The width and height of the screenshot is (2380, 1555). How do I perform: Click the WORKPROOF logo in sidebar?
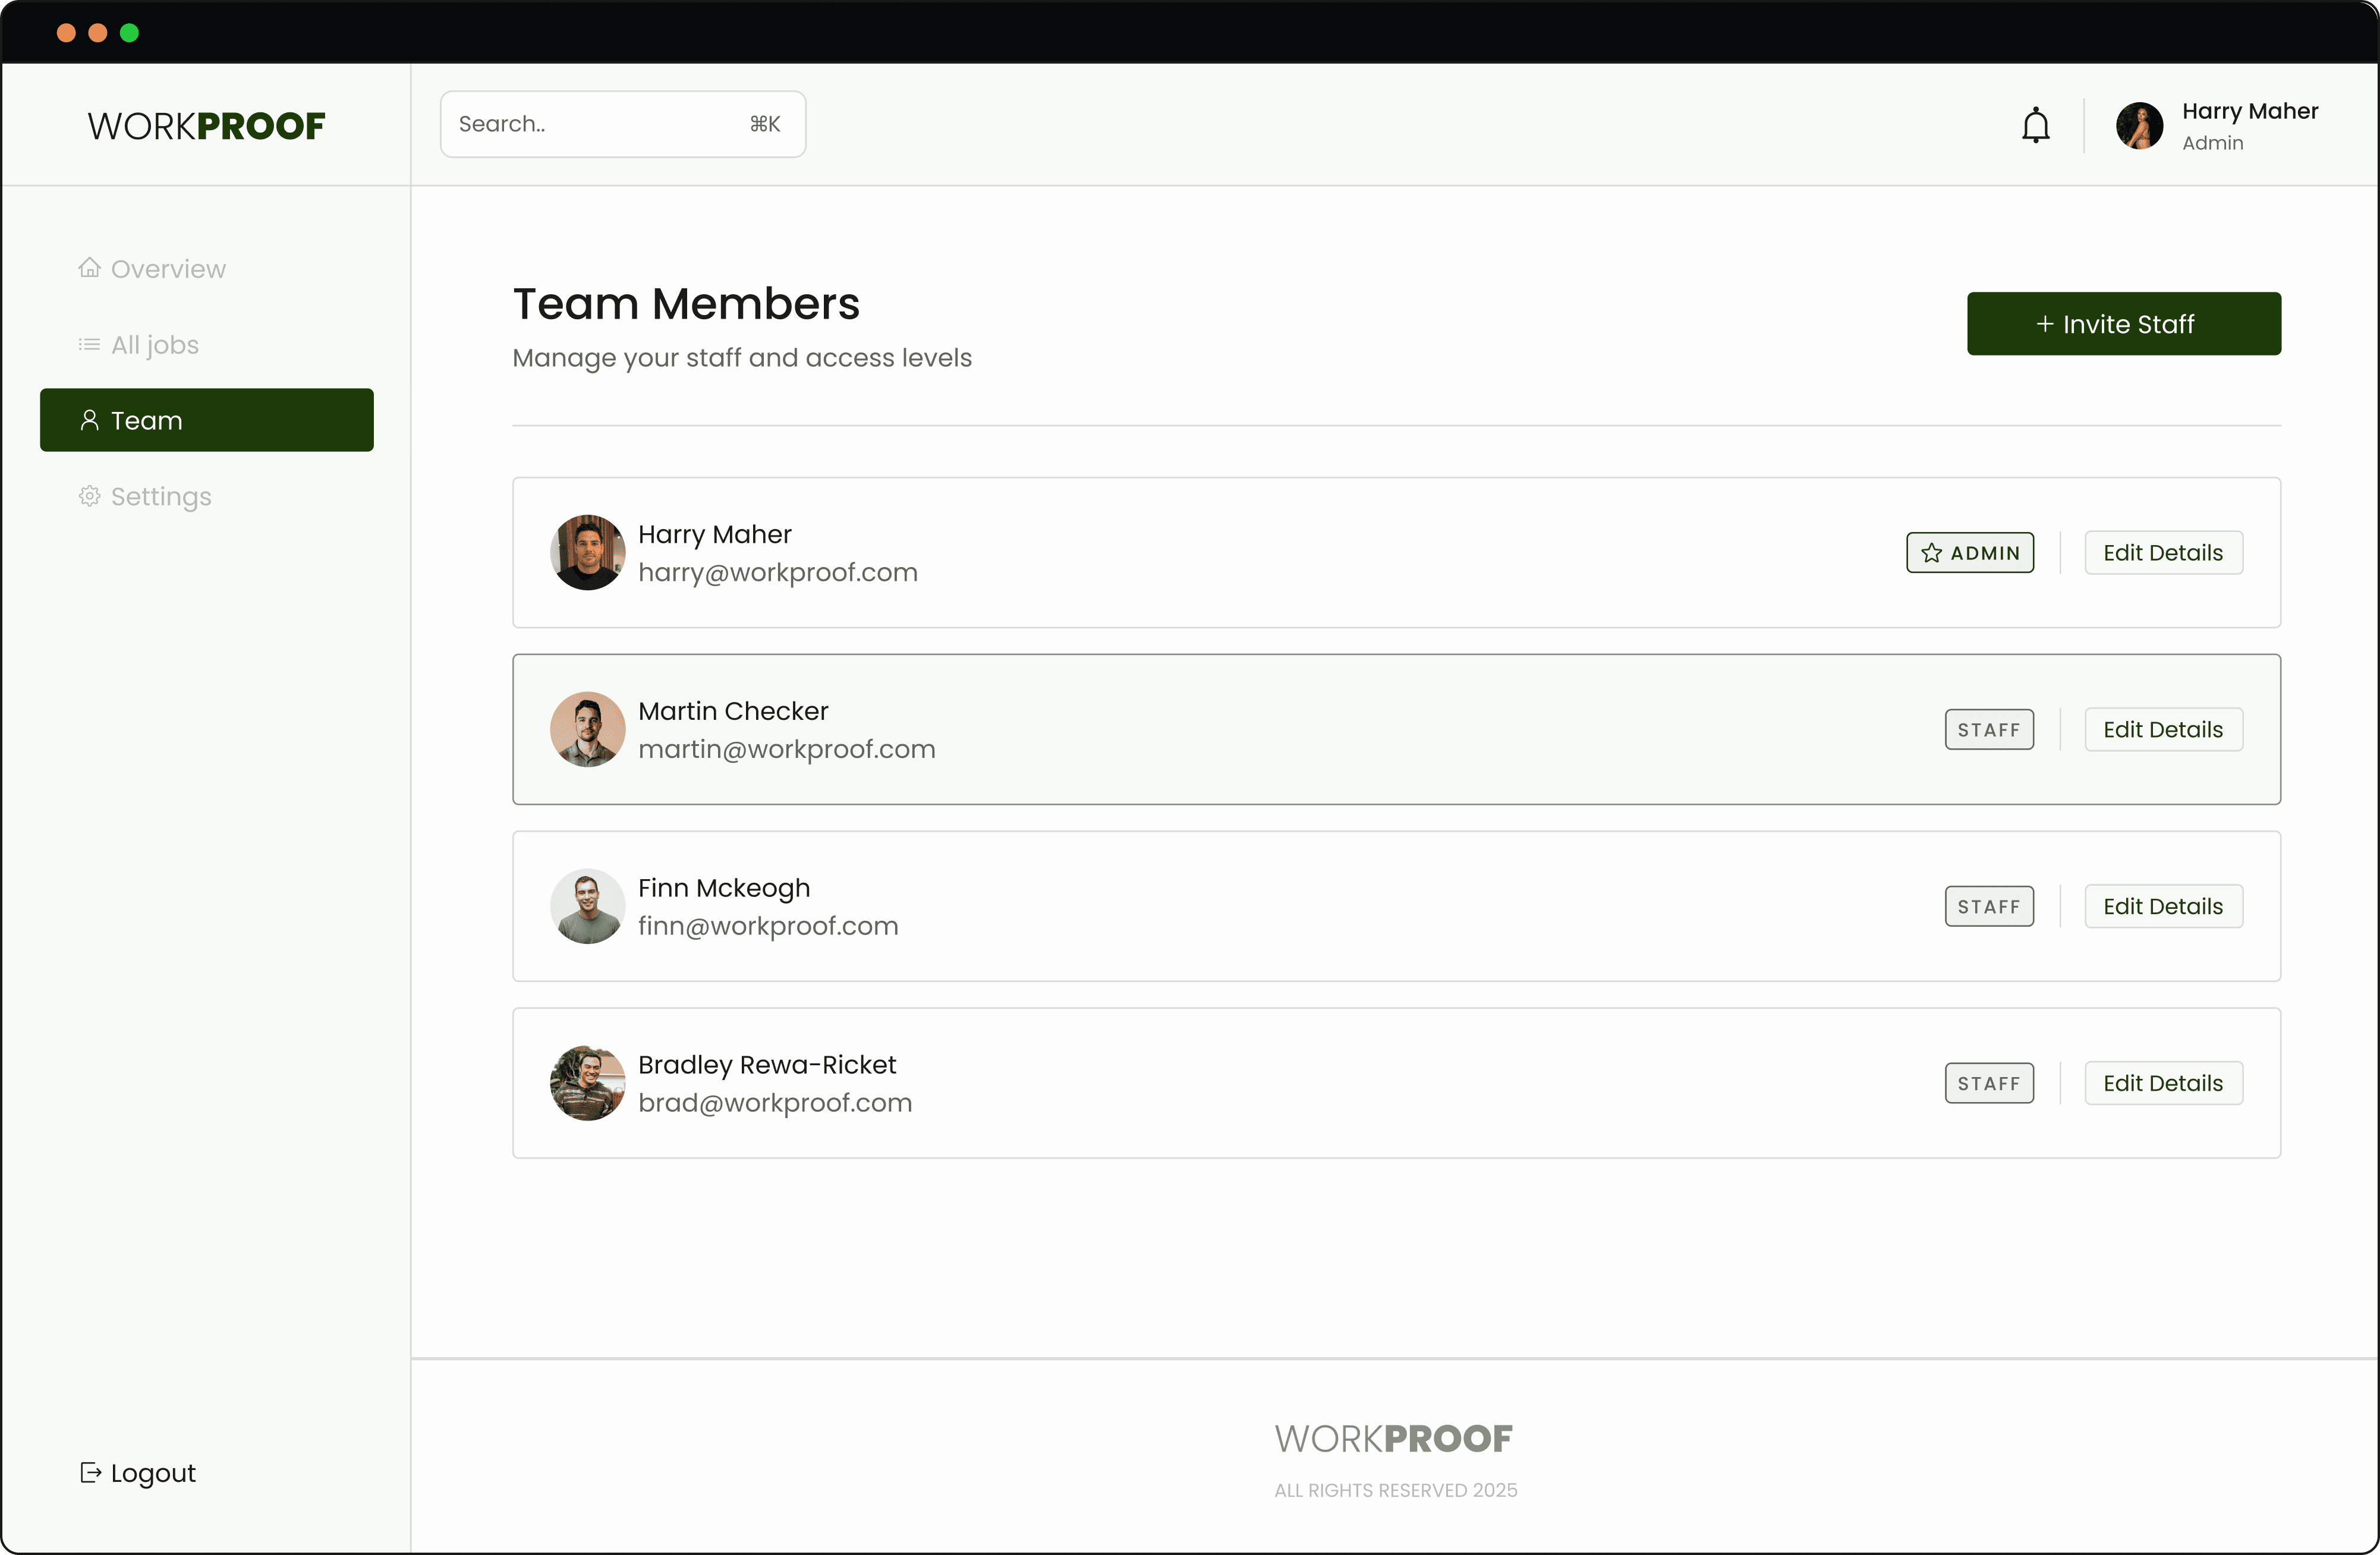coord(206,126)
